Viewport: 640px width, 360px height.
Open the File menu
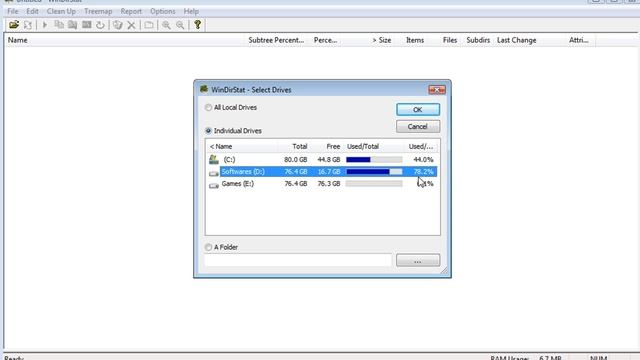click(13, 11)
